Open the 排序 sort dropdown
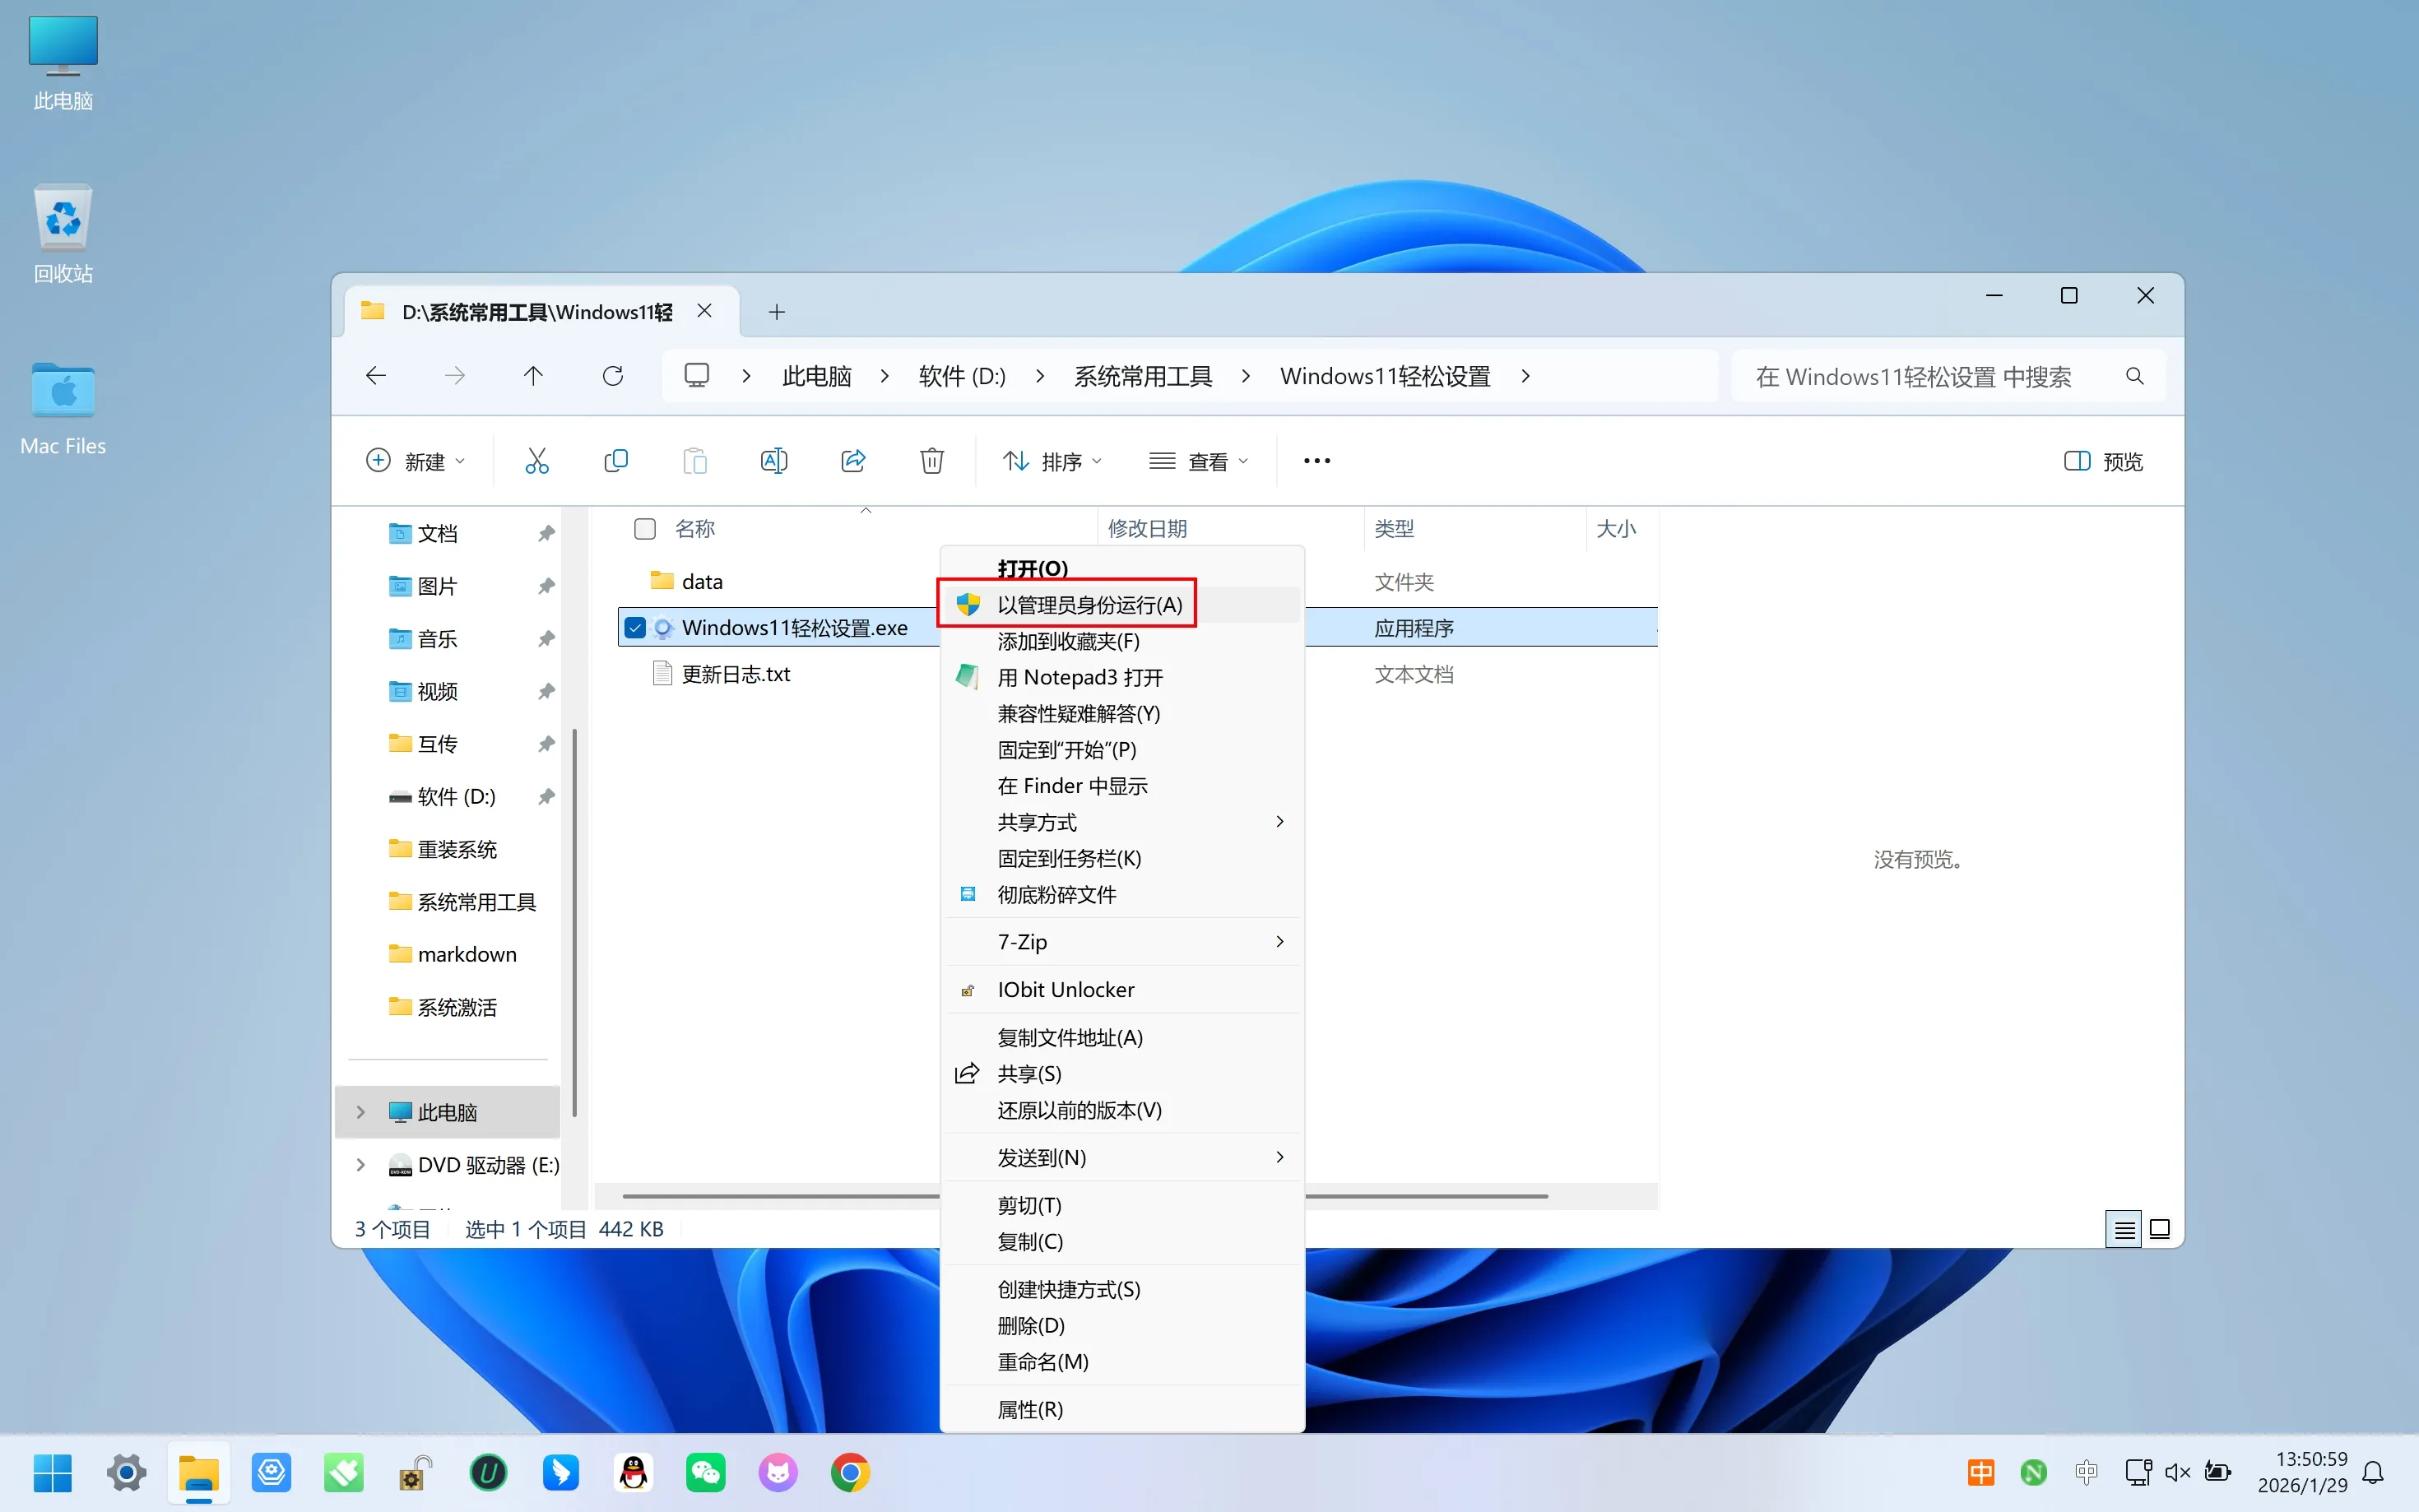 click(x=1052, y=461)
